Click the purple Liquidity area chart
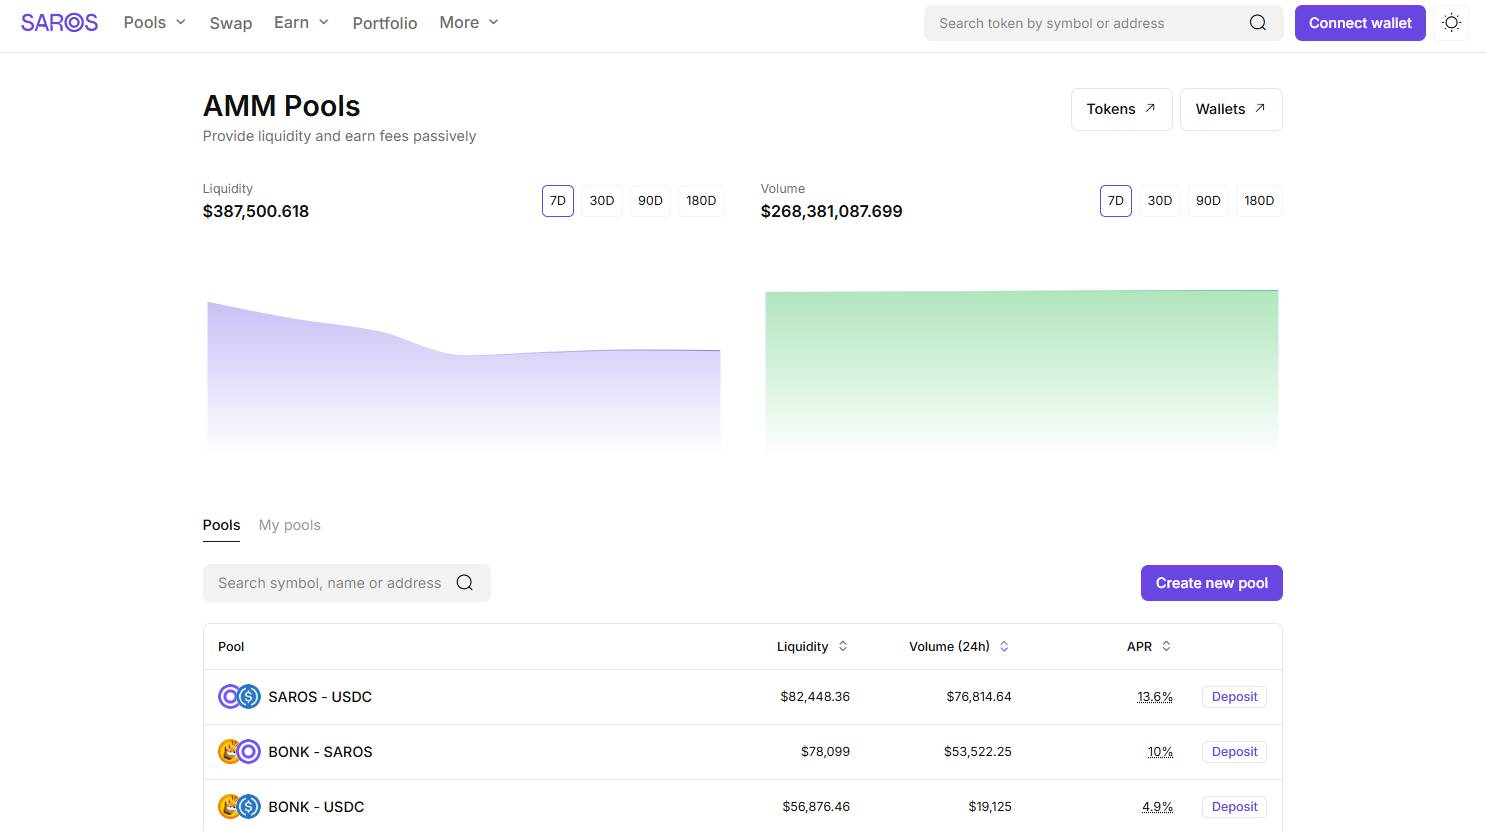The image size is (1486, 831). point(463,390)
